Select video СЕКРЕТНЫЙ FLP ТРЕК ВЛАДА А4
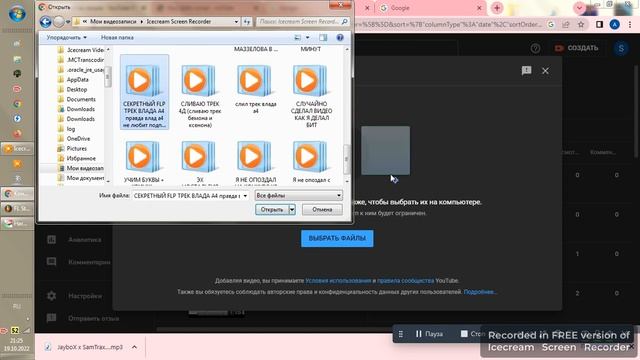640x360 pixels. (144, 92)
